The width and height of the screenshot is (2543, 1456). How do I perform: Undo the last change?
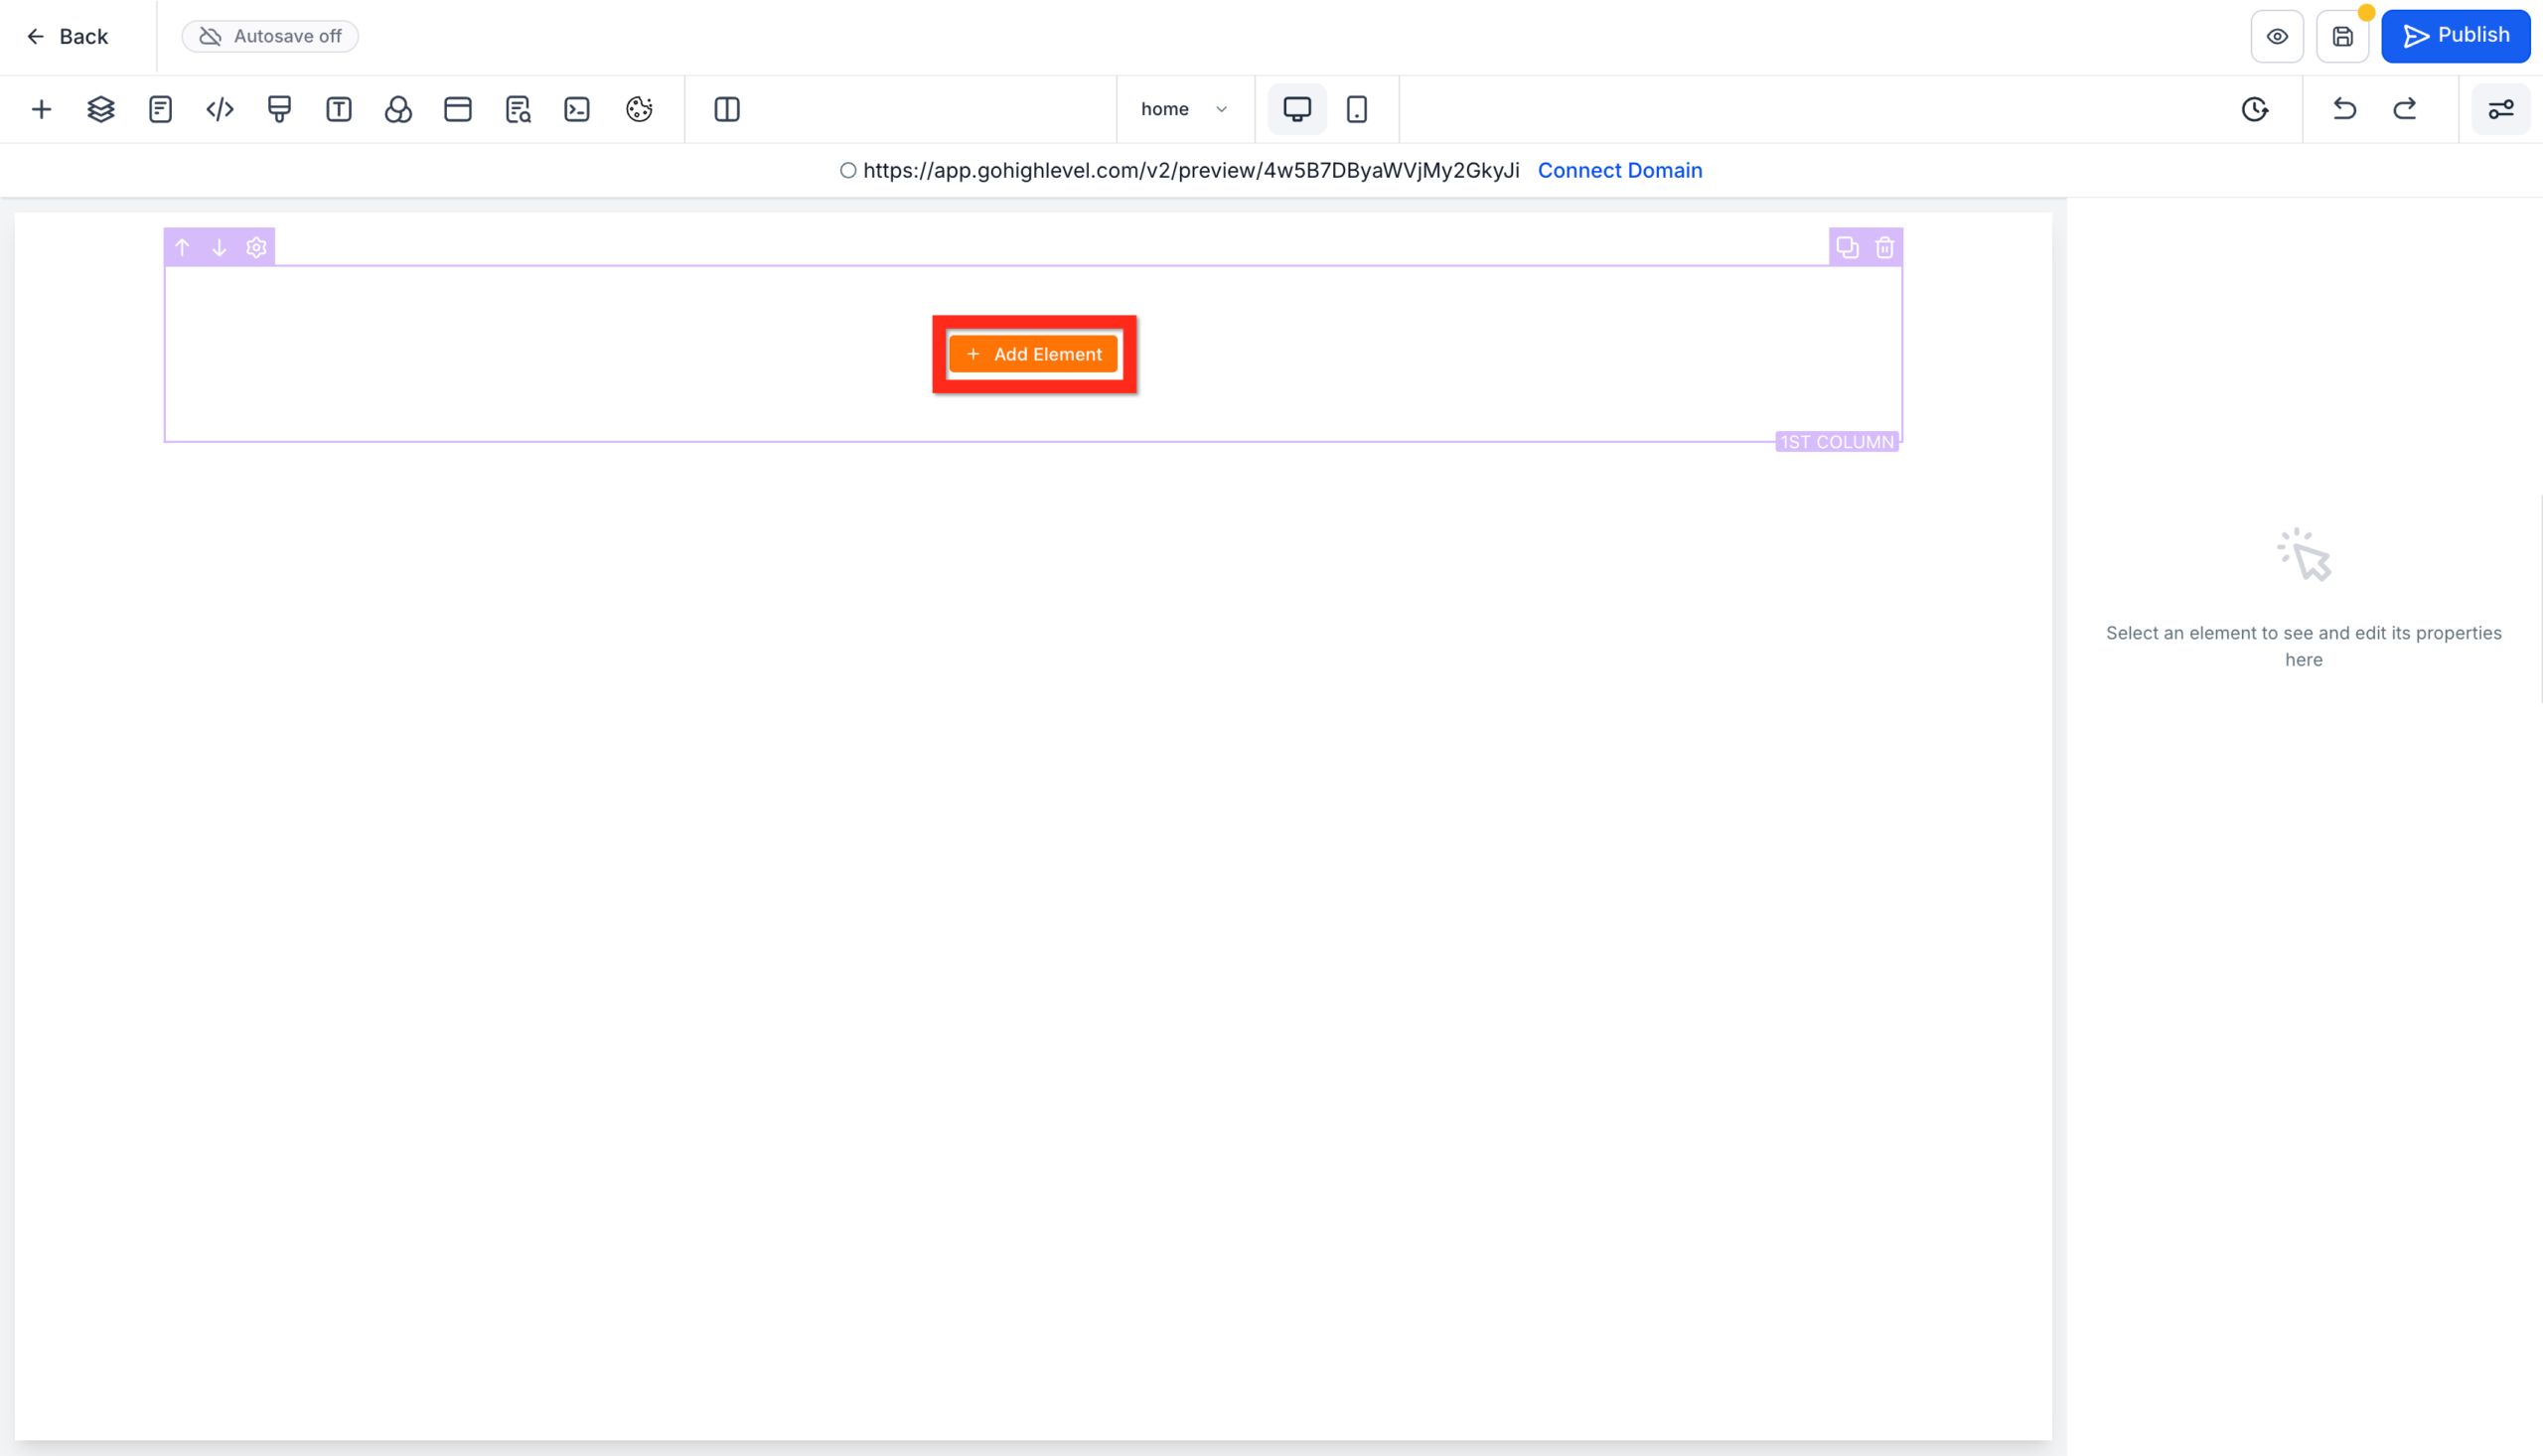[2344, 109]
